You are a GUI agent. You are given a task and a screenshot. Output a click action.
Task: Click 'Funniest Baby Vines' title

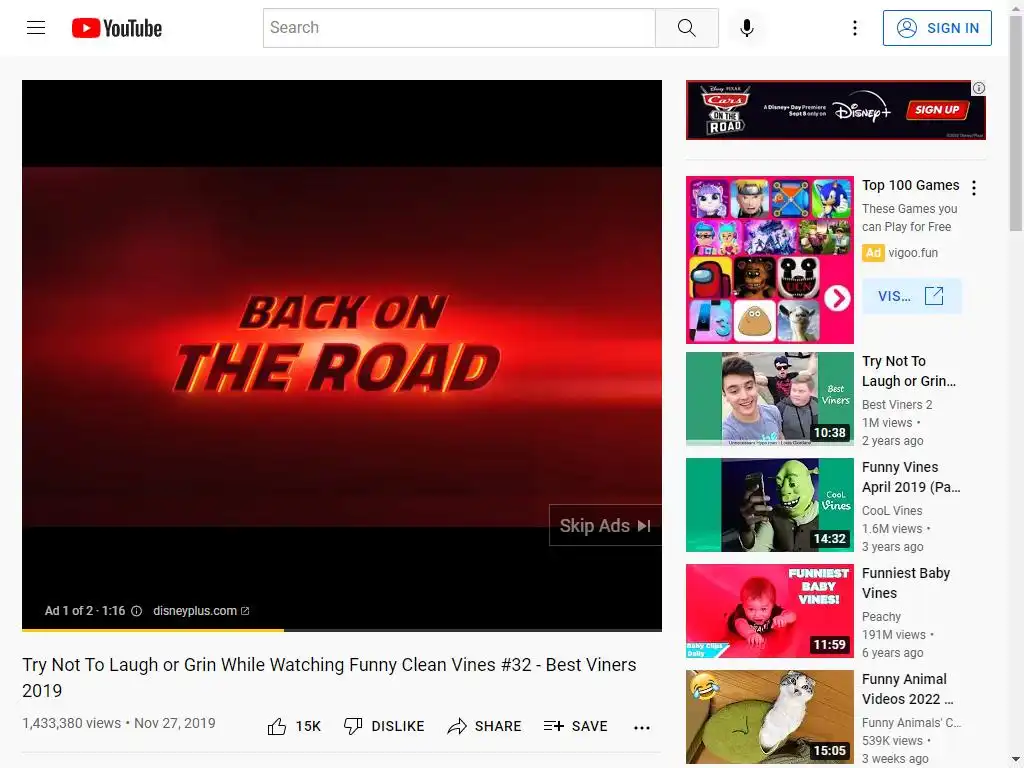906,583
